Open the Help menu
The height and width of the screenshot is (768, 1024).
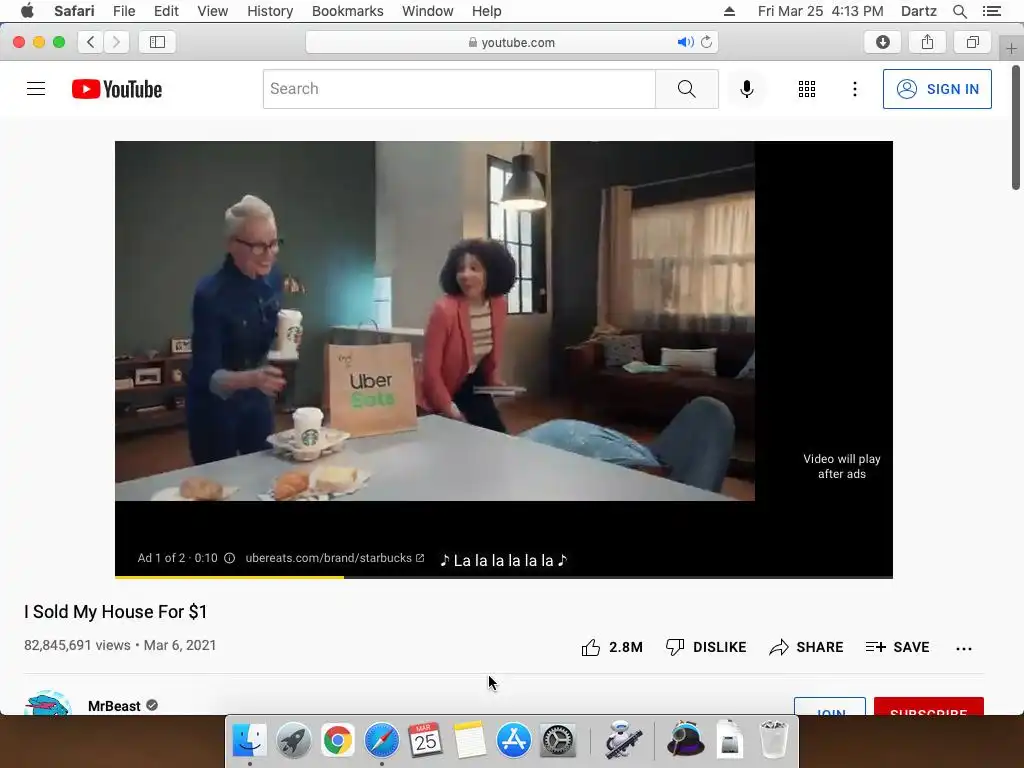(487, 11)
